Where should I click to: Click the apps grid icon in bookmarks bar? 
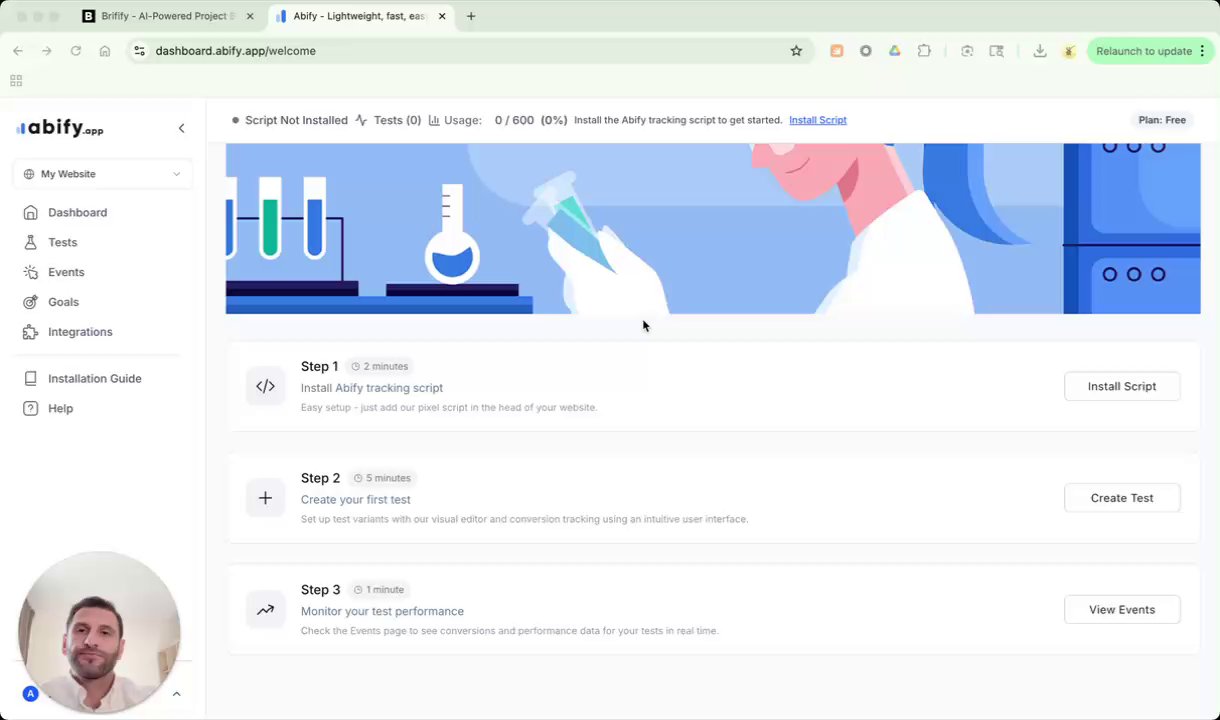pos(16,81)
